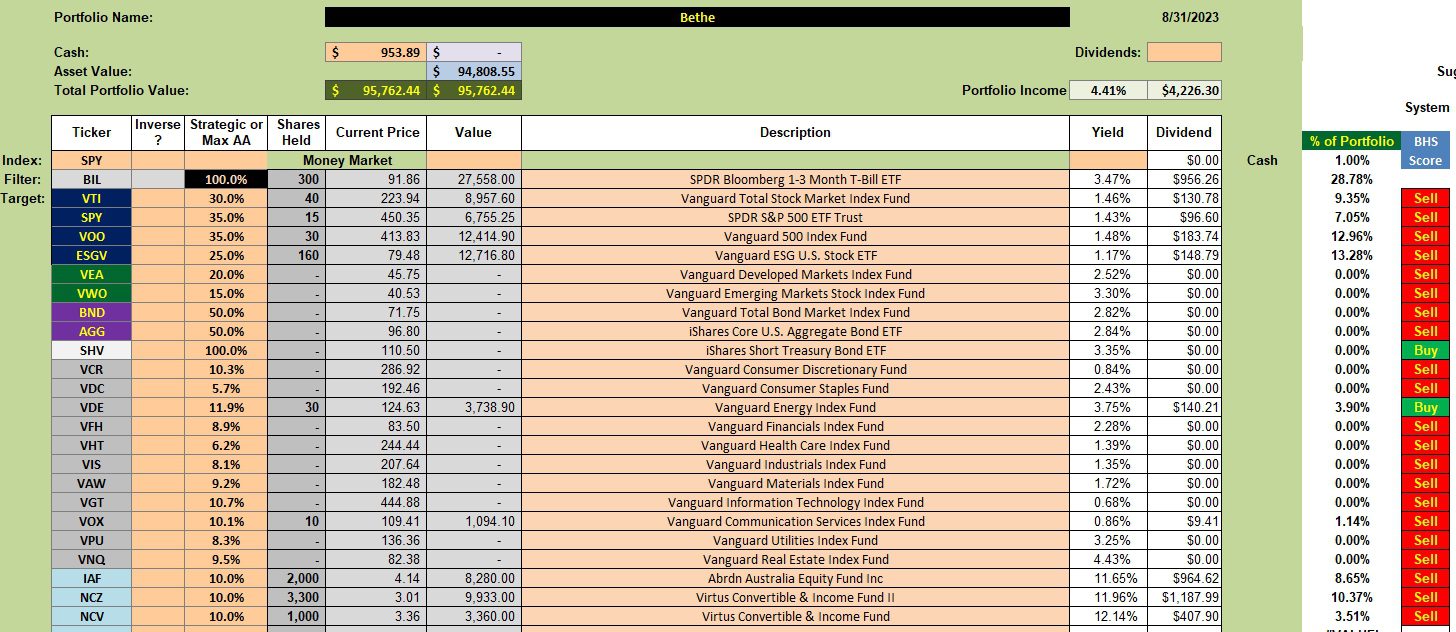Click the Sell score for VTI

[x=1425, y=198]
